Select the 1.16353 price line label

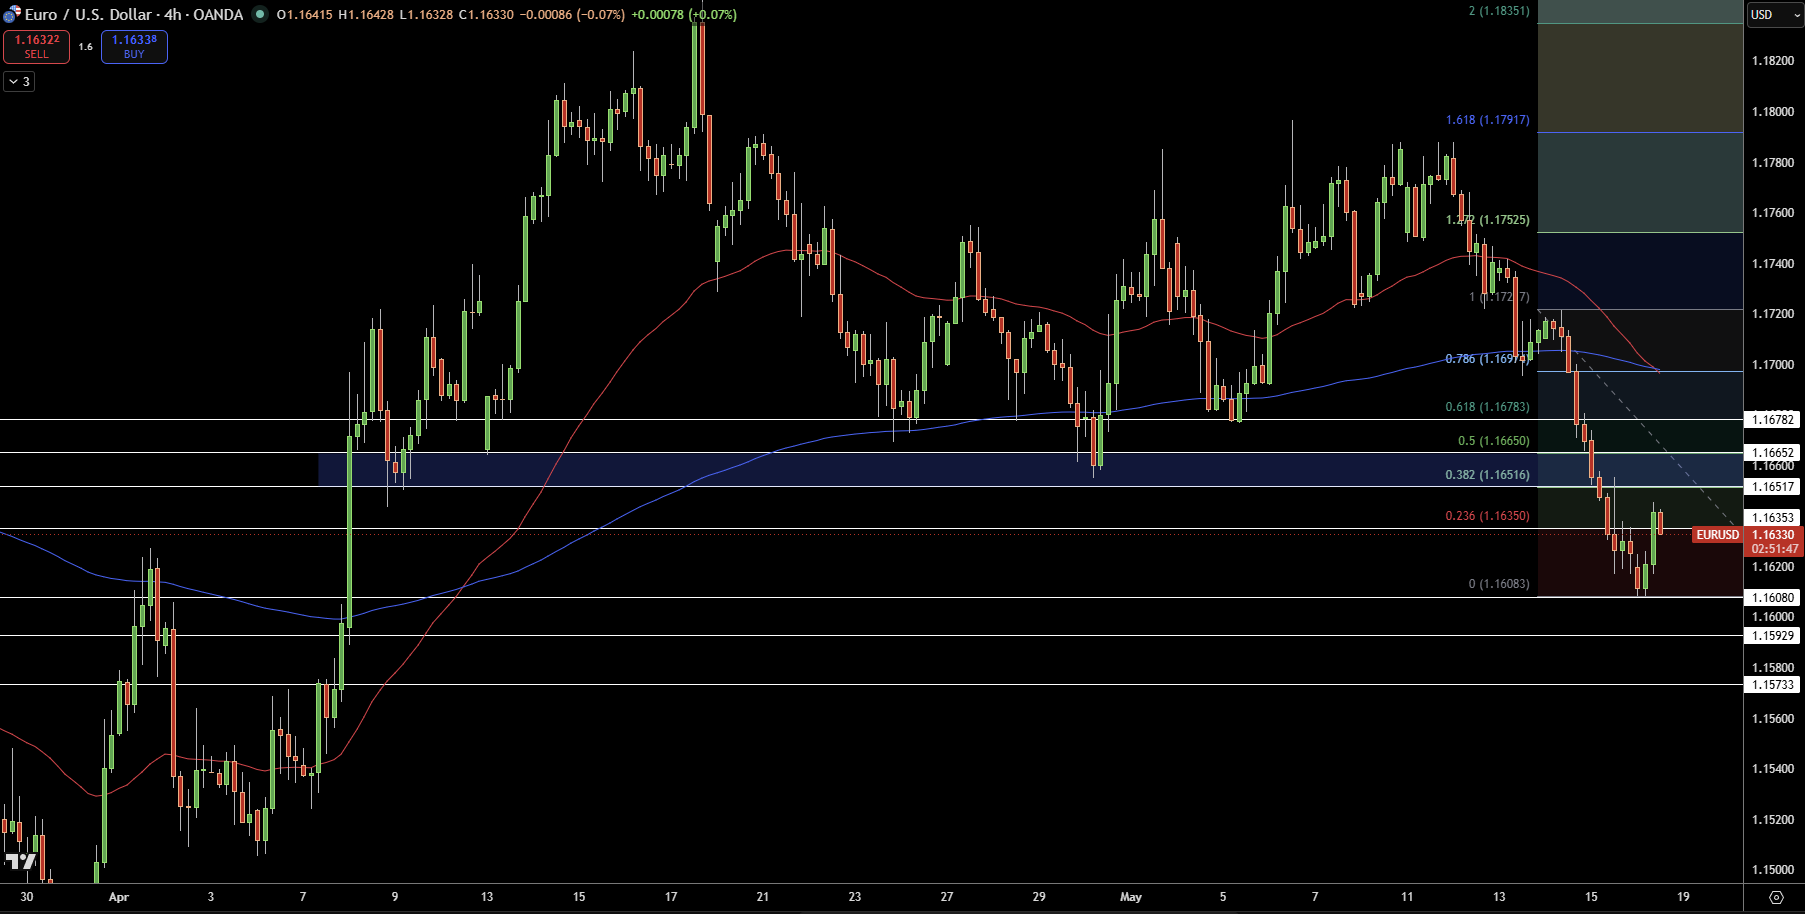pyautogui.click(x=1773, y=518)
